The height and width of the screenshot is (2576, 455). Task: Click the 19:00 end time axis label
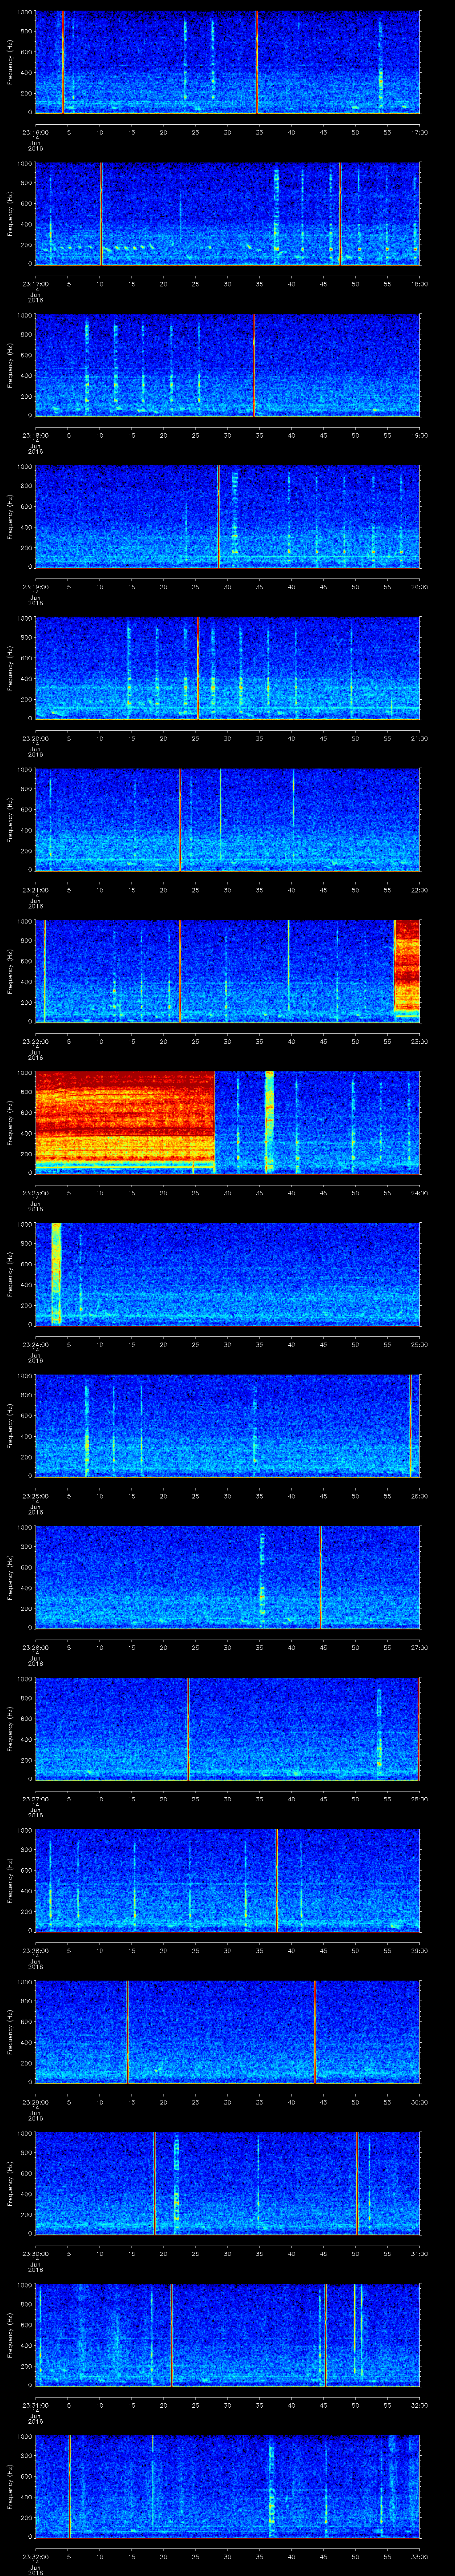tap(419, 435)
